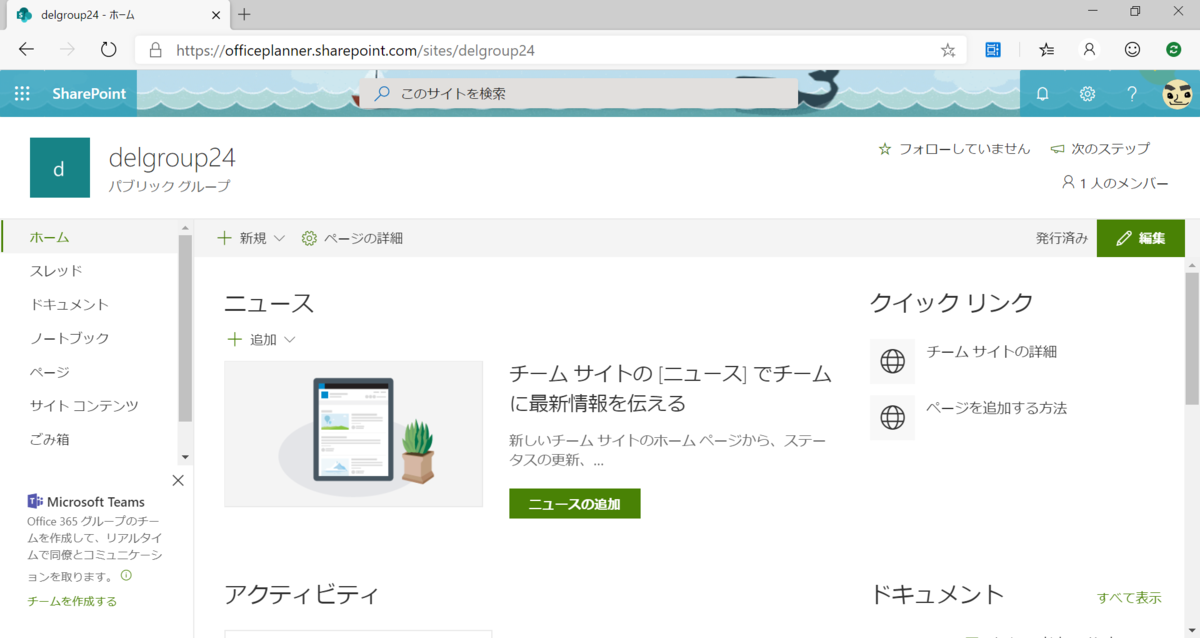The width and height of the screenshot is (1200, 638).
Task: Open ドキュメント in left navigation
Action: tap(69, 305)
